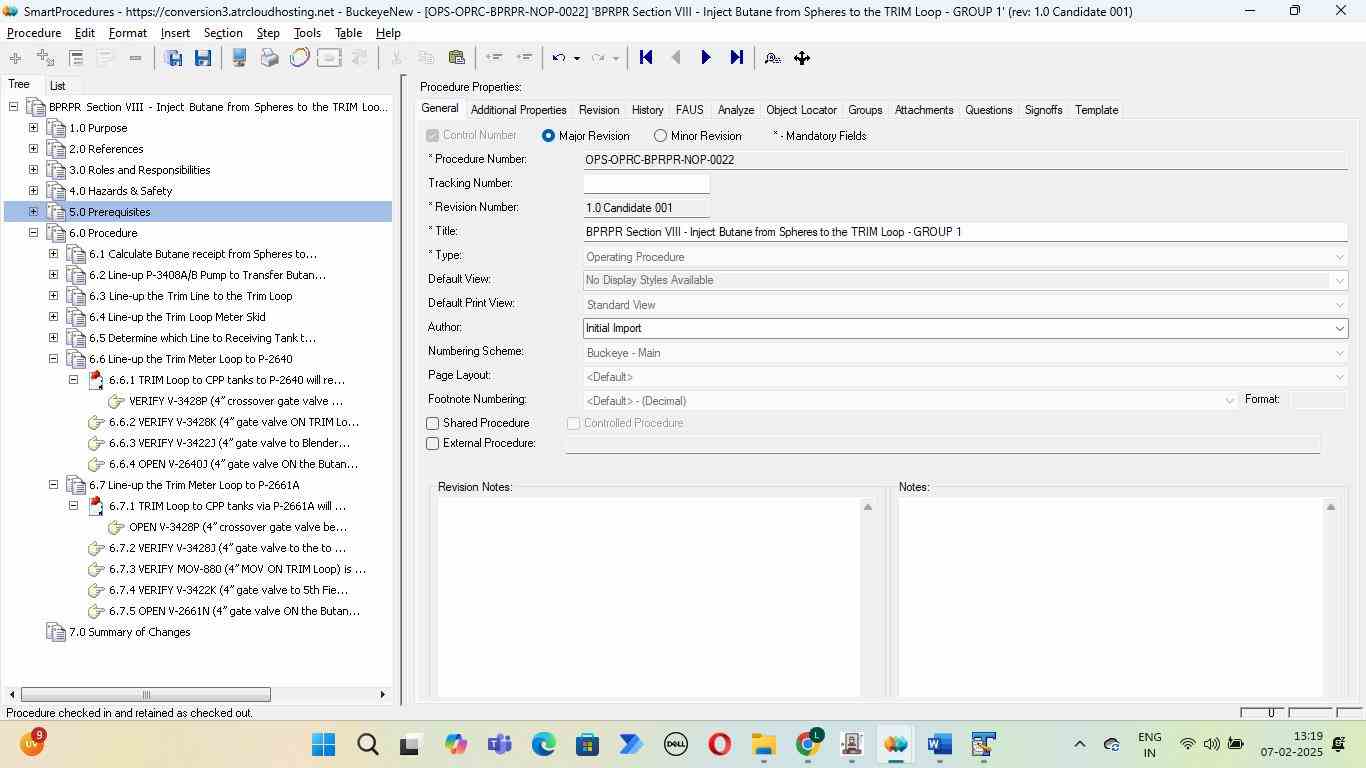Enable the Shared Procedure checkbox
The image size is (1366, 768).
coord(433,424)
